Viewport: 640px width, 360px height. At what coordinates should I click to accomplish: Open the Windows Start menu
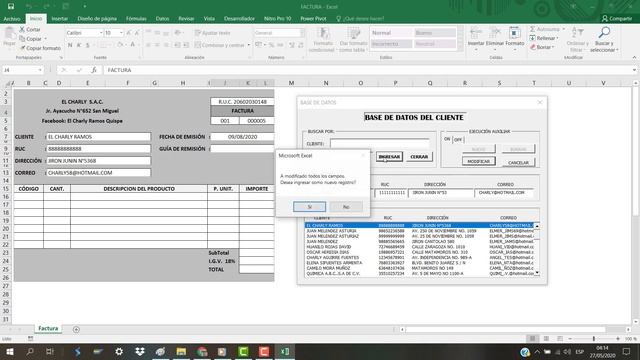coord(9,351)
